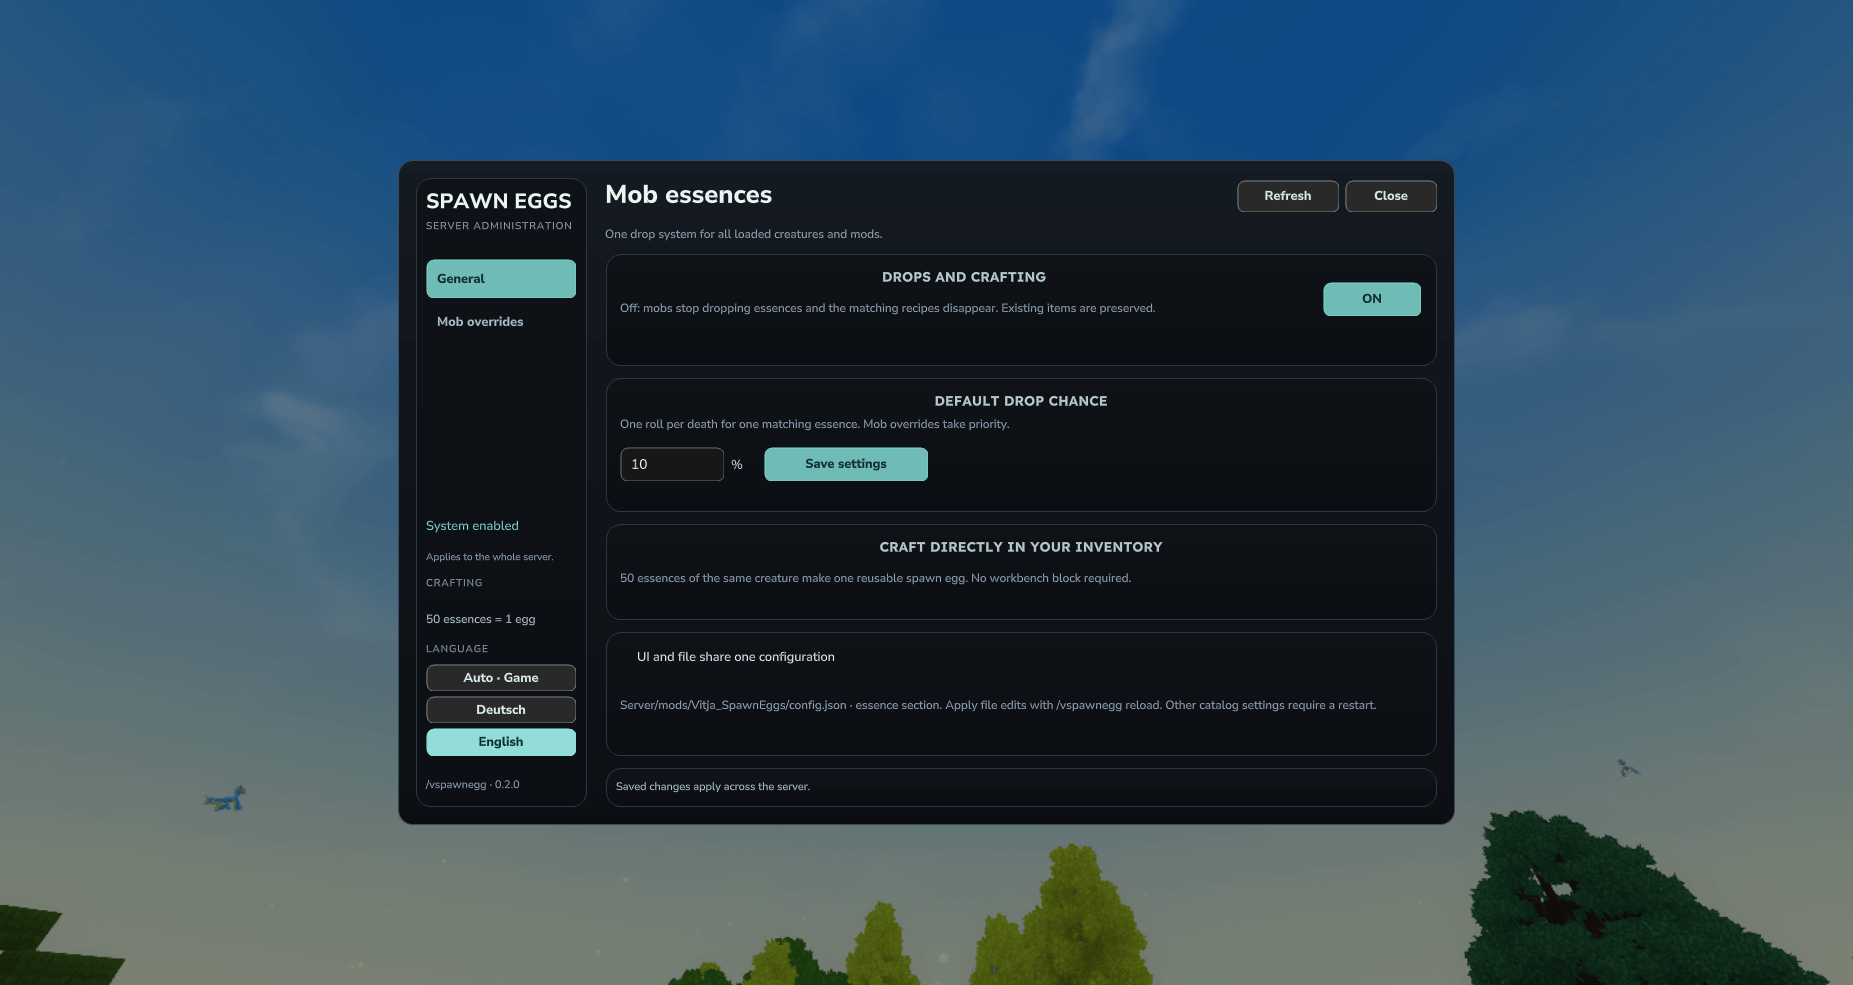This screenshot has height=985, width=1853.
Task: Click the config.json file path description
Action: (998, 705)
